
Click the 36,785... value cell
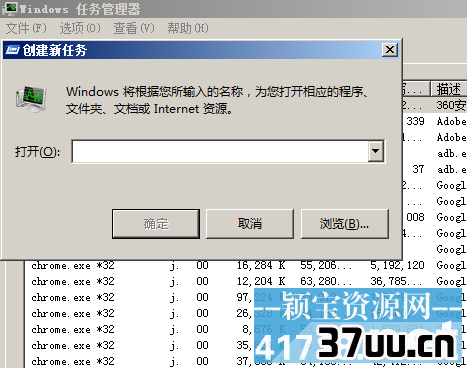point(397,281)
